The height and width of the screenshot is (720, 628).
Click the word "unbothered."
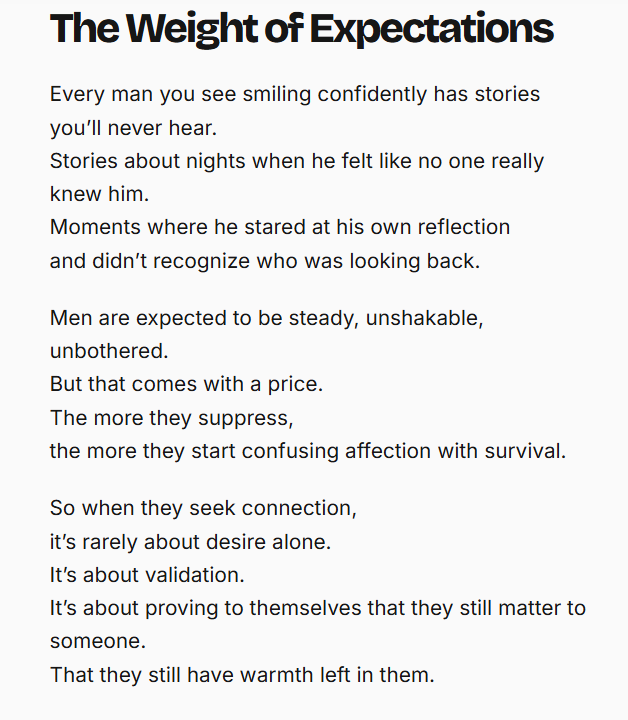108,351
